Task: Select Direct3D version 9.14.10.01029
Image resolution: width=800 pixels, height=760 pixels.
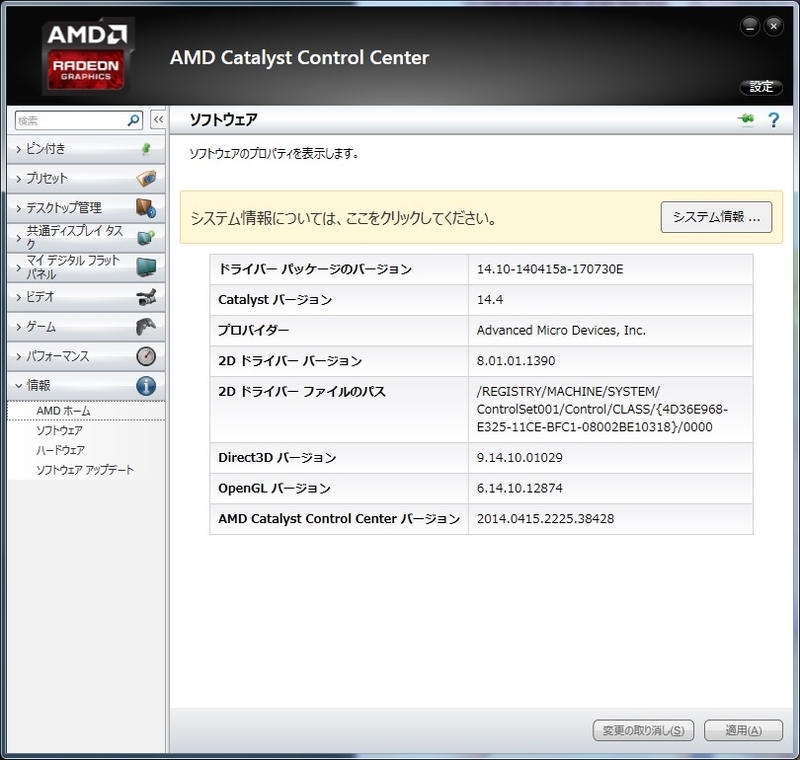Action: click(x=519, y=458)
